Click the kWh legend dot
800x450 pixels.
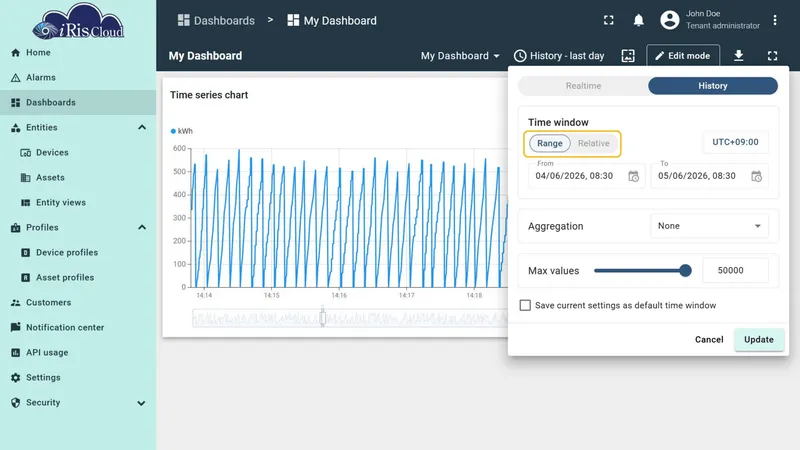[173, 131]
